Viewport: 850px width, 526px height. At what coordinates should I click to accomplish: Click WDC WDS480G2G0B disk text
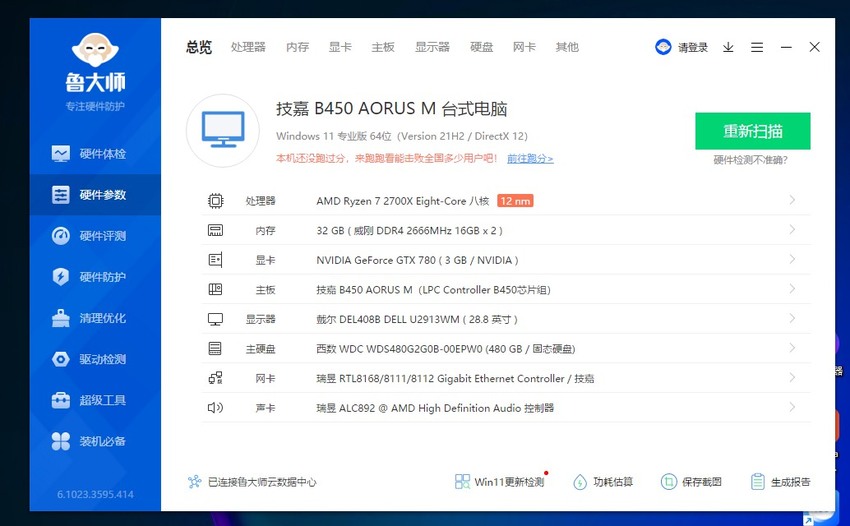(x=446, y=349)
